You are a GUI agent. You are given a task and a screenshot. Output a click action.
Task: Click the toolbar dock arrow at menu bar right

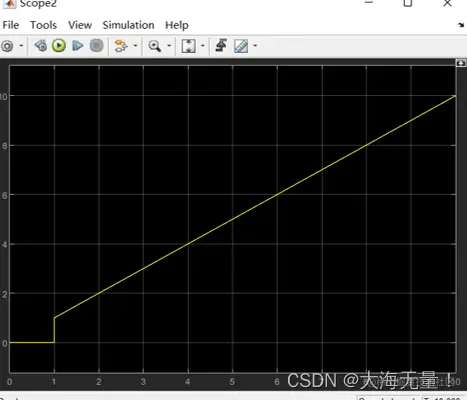(461, 25)
